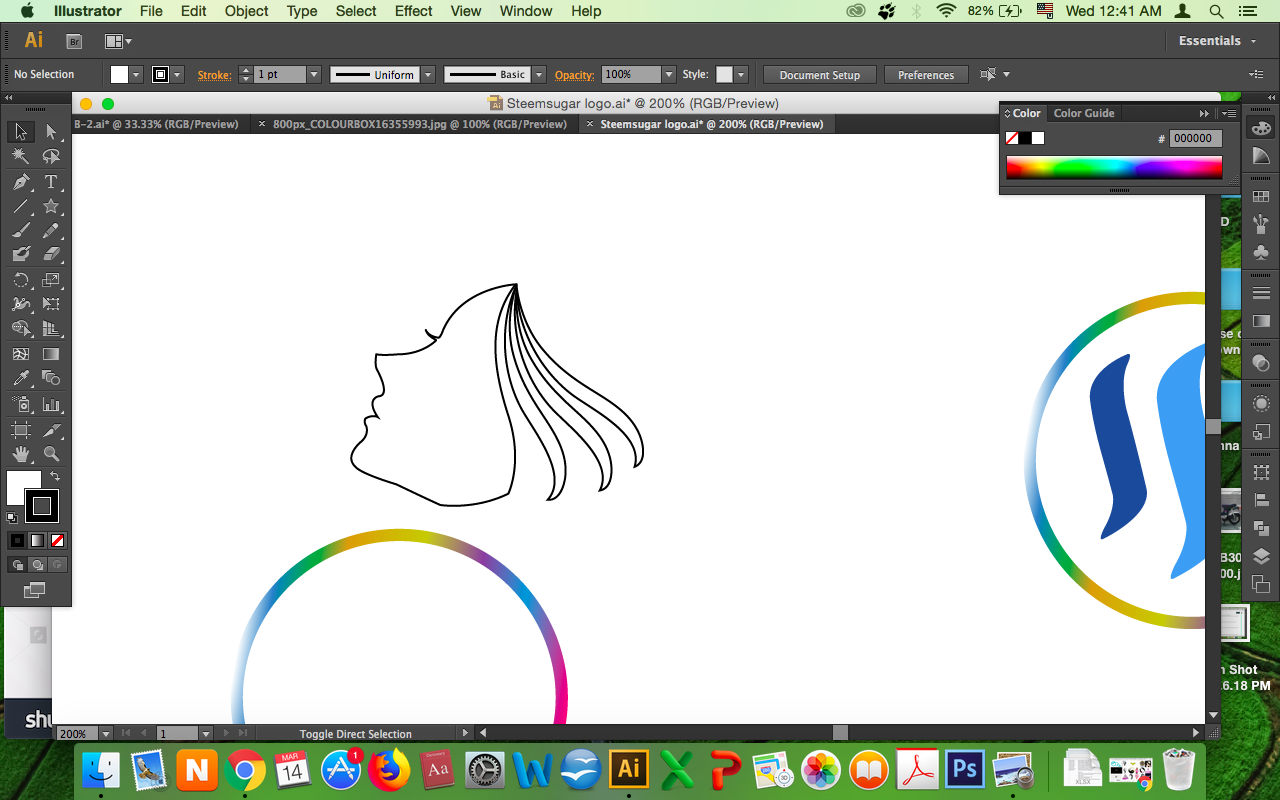The image size is (1280, 800).
Task: Select the Selection (black arrow) tool
Action: 21,132
